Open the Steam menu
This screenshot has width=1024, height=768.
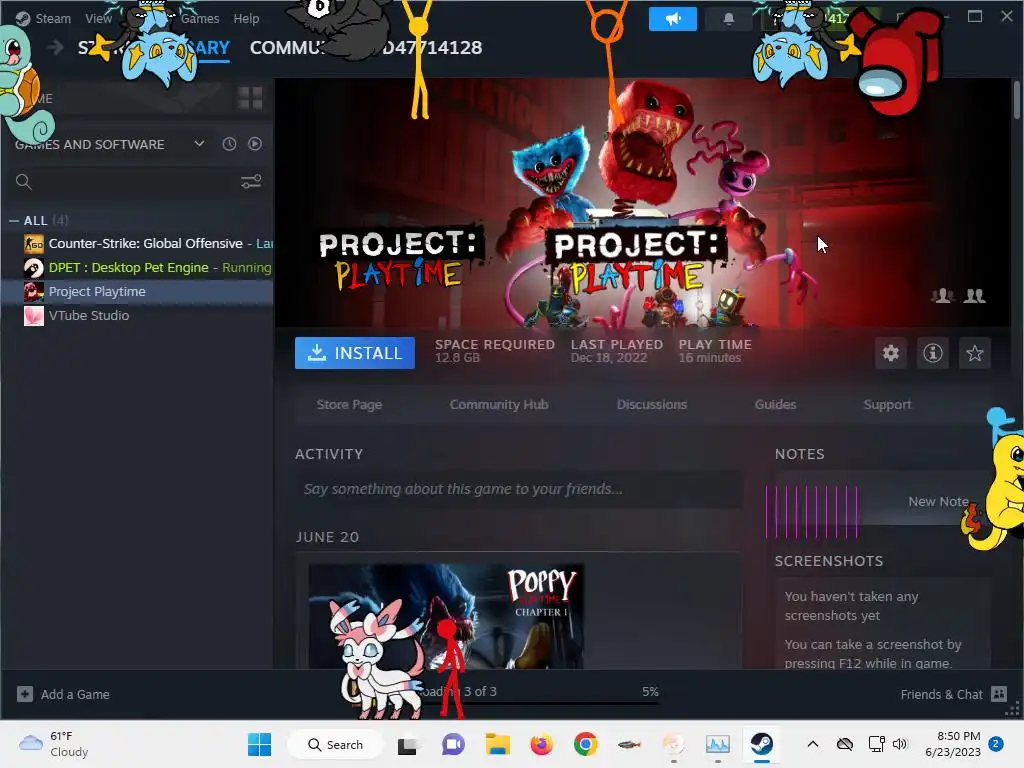click(53, 18)
